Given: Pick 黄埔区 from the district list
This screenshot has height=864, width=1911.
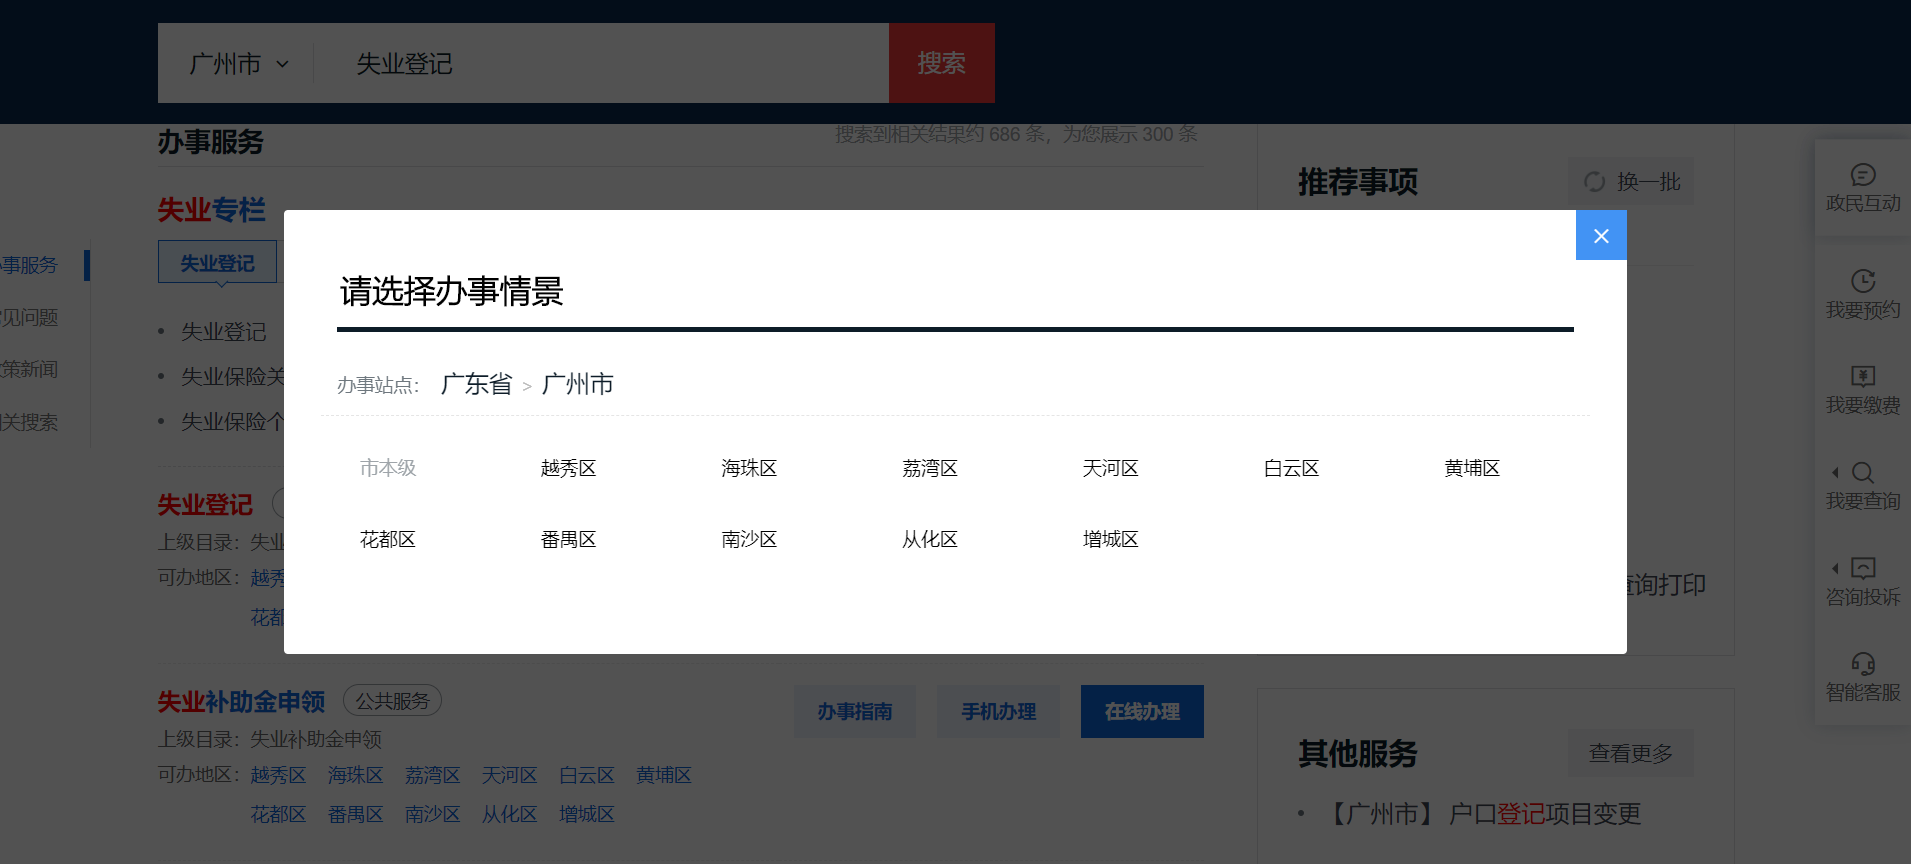Looking at the screenshot, I should (1471, 468).
